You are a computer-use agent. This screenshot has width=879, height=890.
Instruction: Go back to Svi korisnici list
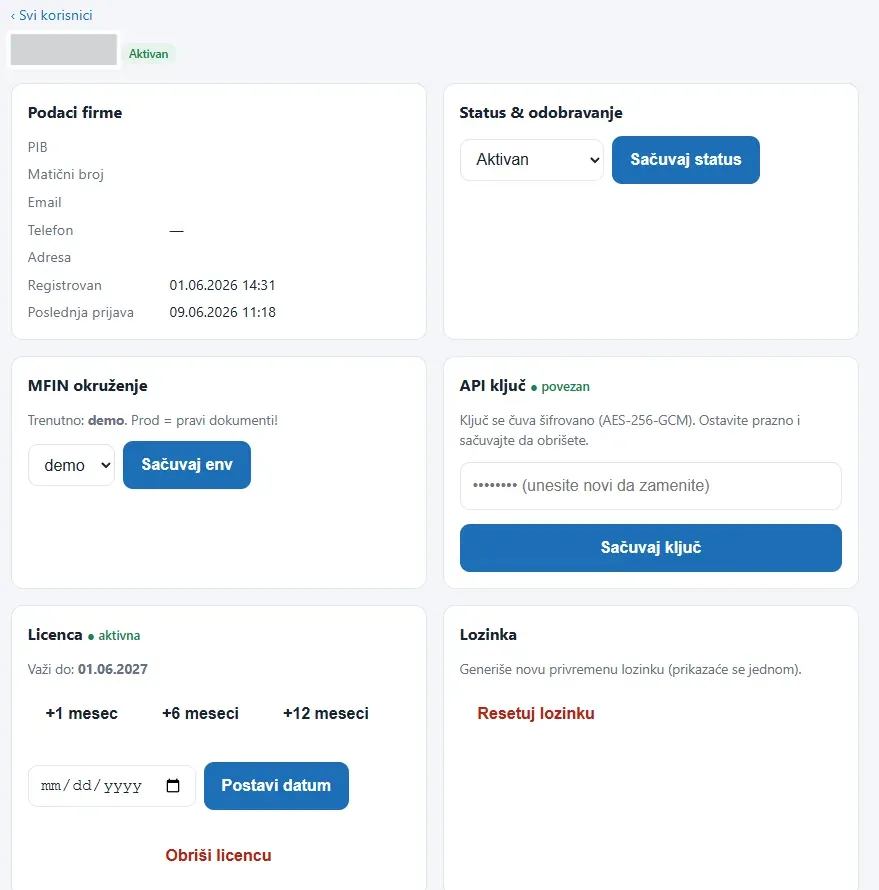click(52, 15)
